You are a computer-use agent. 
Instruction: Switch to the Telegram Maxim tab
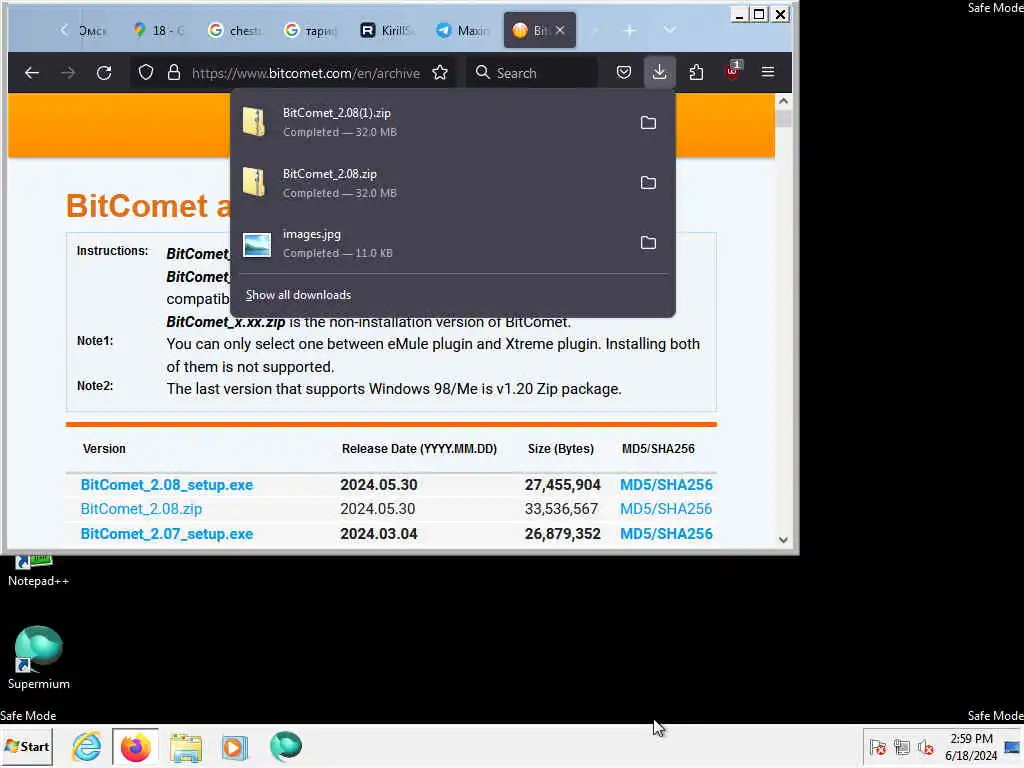464,31
